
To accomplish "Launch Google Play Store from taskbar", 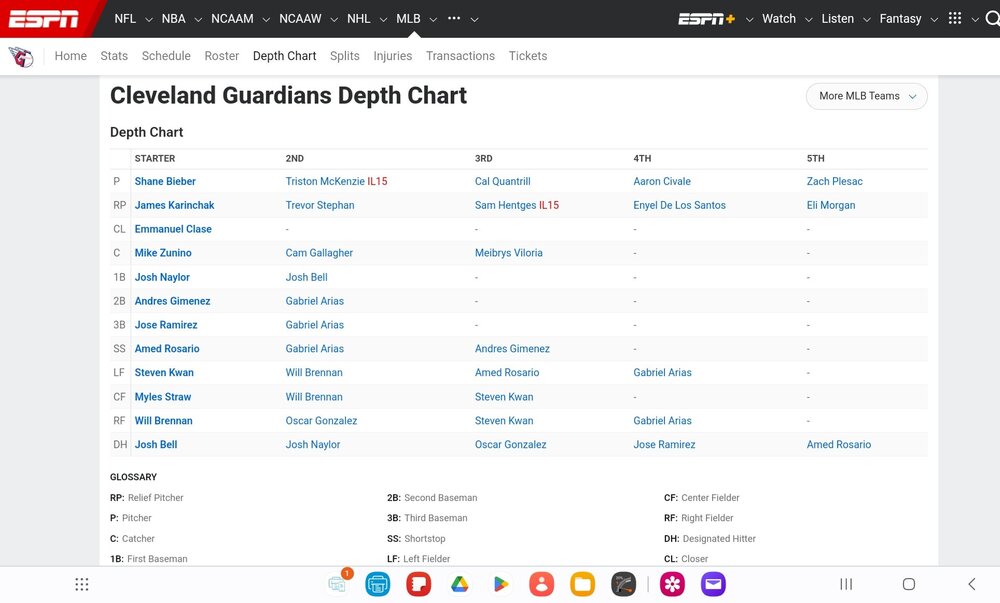I will point(501,585).
